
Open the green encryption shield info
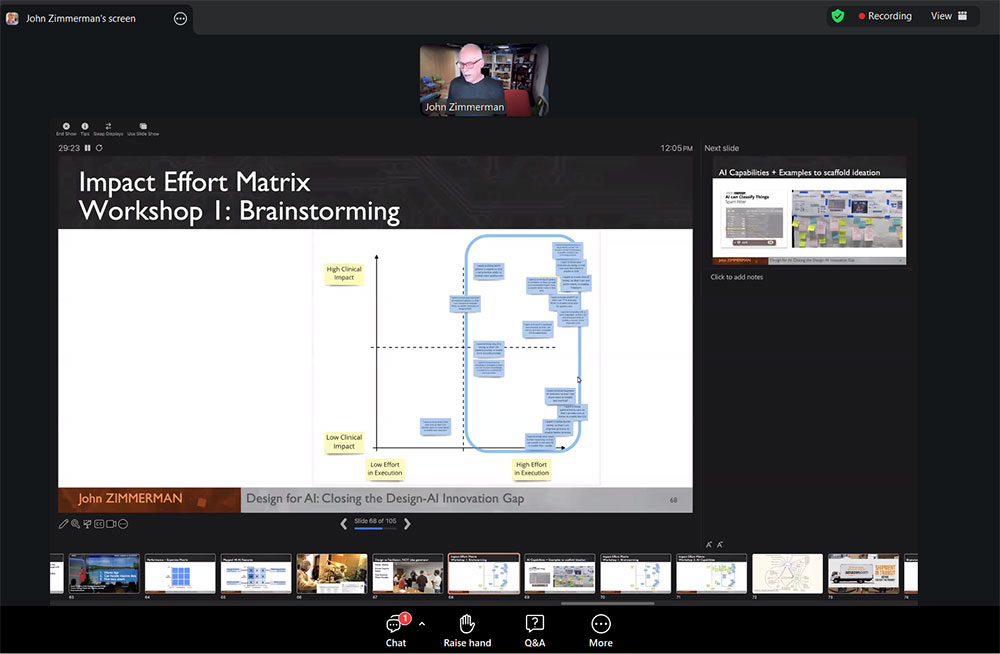point(838,16)
